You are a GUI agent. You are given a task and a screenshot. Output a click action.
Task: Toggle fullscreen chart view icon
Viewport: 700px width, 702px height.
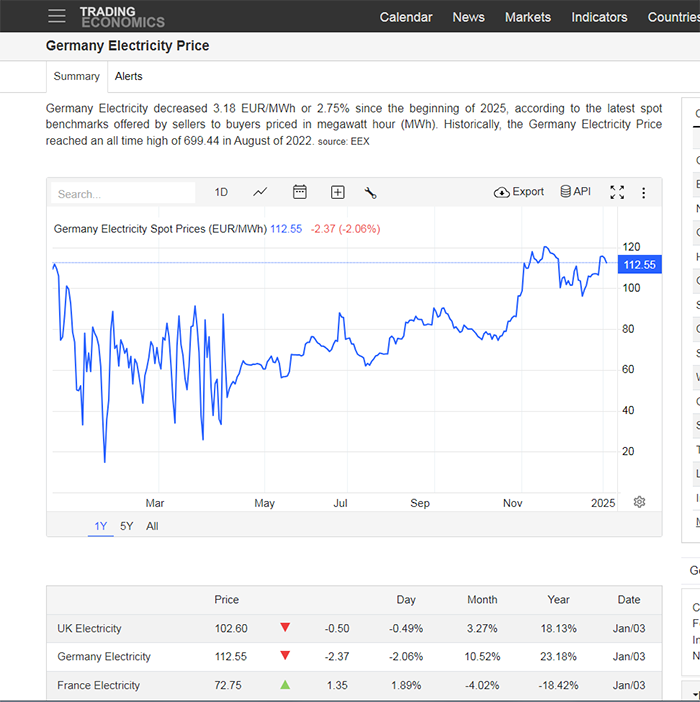[617, 193]
